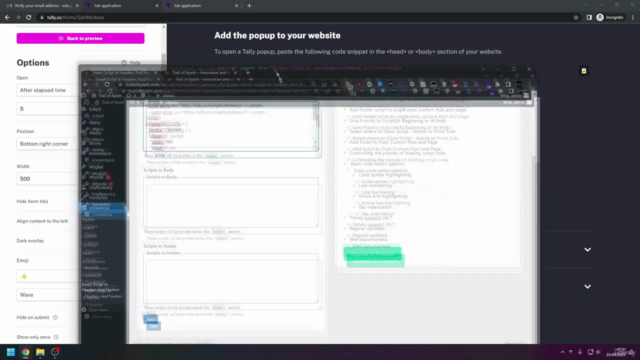Bookmark the Tally share page
The image size is (640, 360).
[x=576, y=18]
